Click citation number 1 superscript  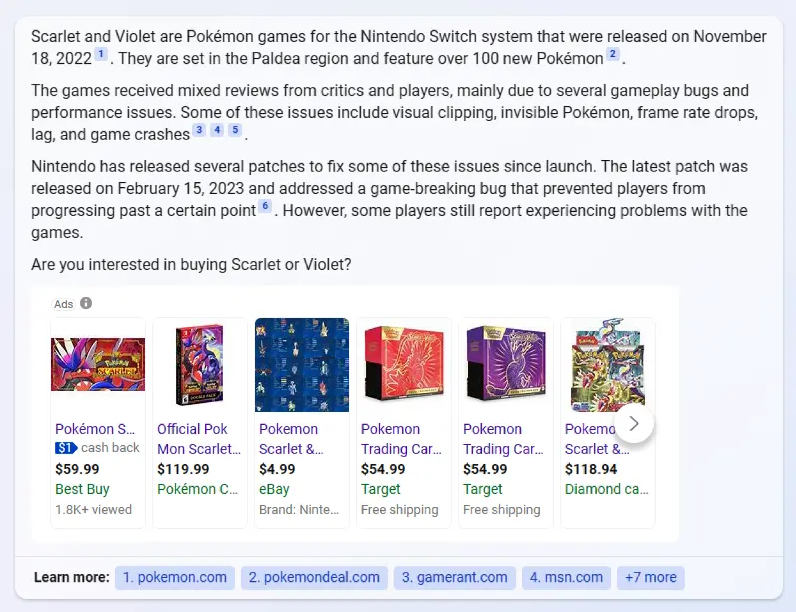pyautogui.click(x=101, y=53)
